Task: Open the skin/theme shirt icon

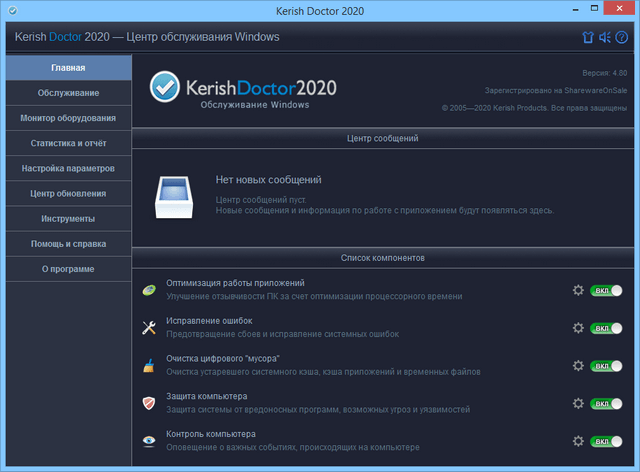Action: pyautogui.click(x=588, y=38)
